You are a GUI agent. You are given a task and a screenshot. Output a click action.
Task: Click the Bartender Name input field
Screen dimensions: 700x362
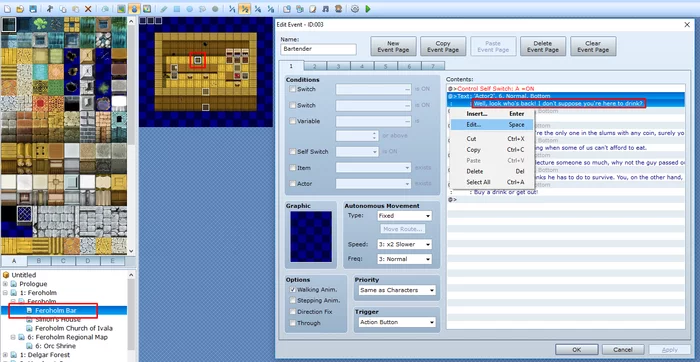(318, 49)
